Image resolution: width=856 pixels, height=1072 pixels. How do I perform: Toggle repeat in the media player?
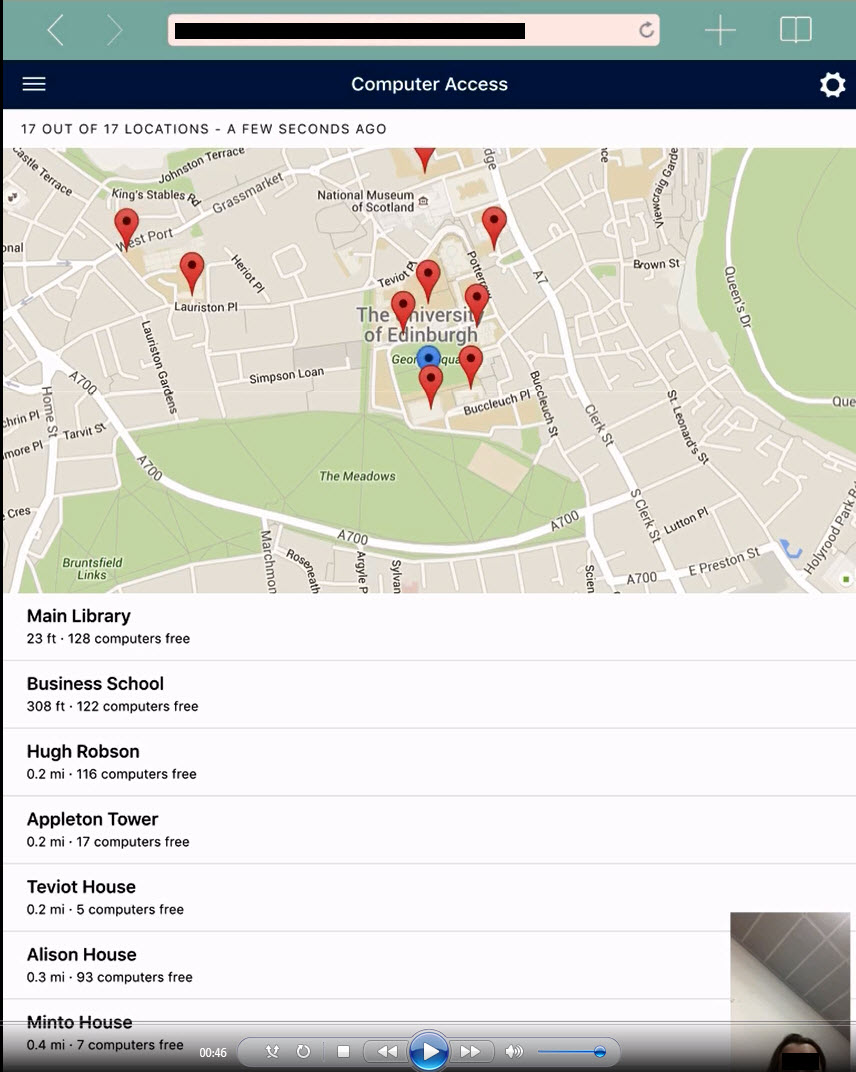pos(304,1051)
